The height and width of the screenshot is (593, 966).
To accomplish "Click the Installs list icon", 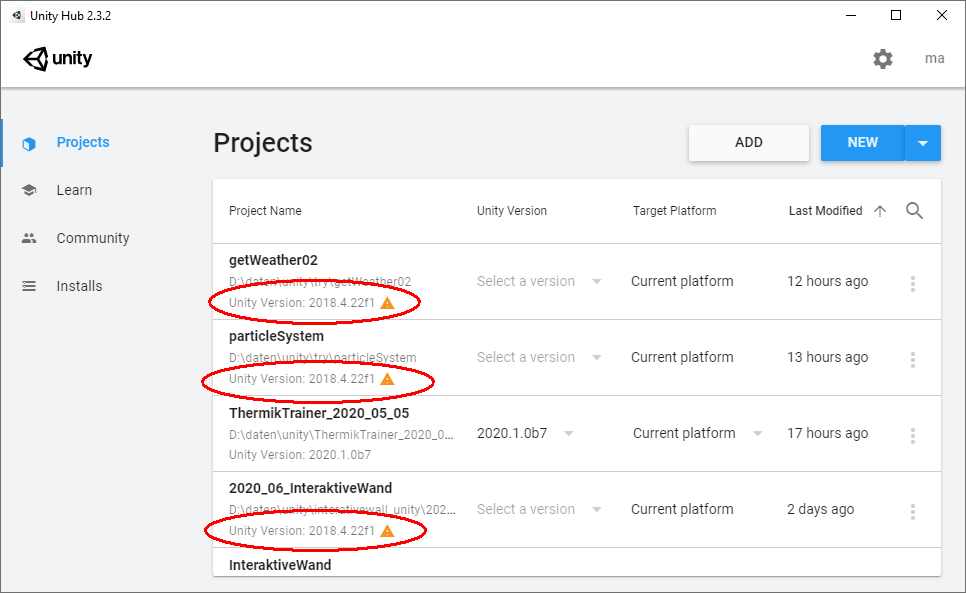I will 29,286.
